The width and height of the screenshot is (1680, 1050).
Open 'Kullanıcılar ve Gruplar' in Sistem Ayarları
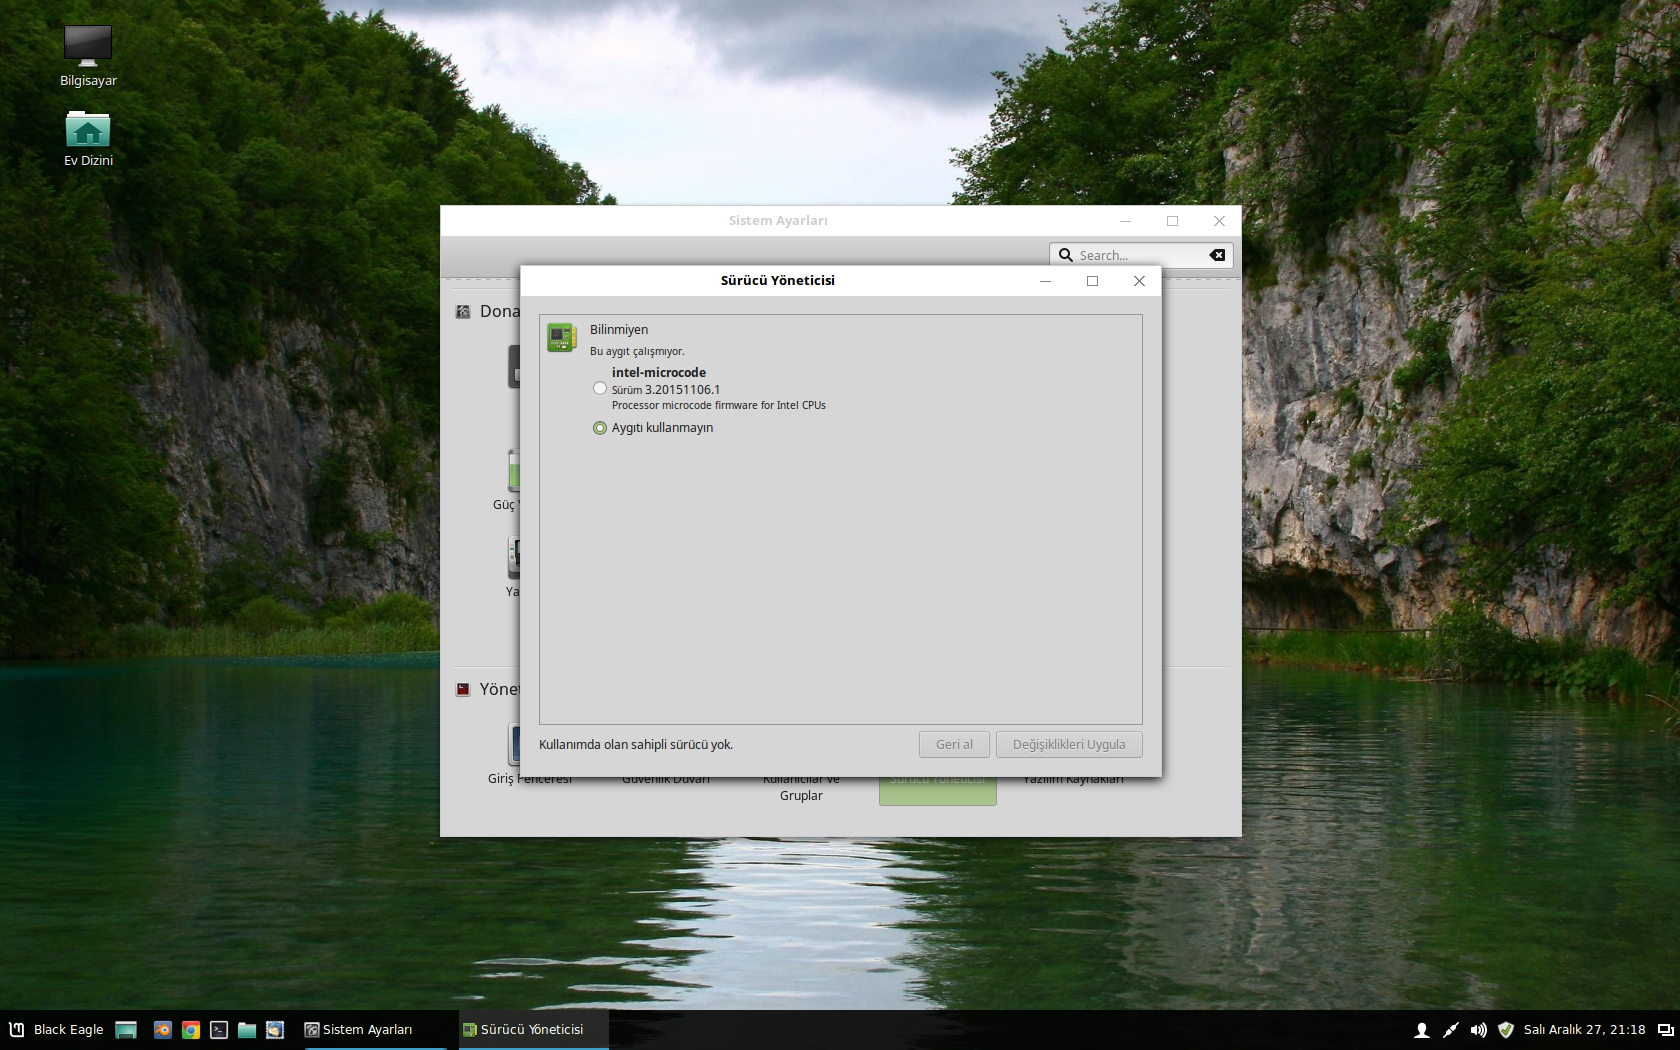pos(801,787)
